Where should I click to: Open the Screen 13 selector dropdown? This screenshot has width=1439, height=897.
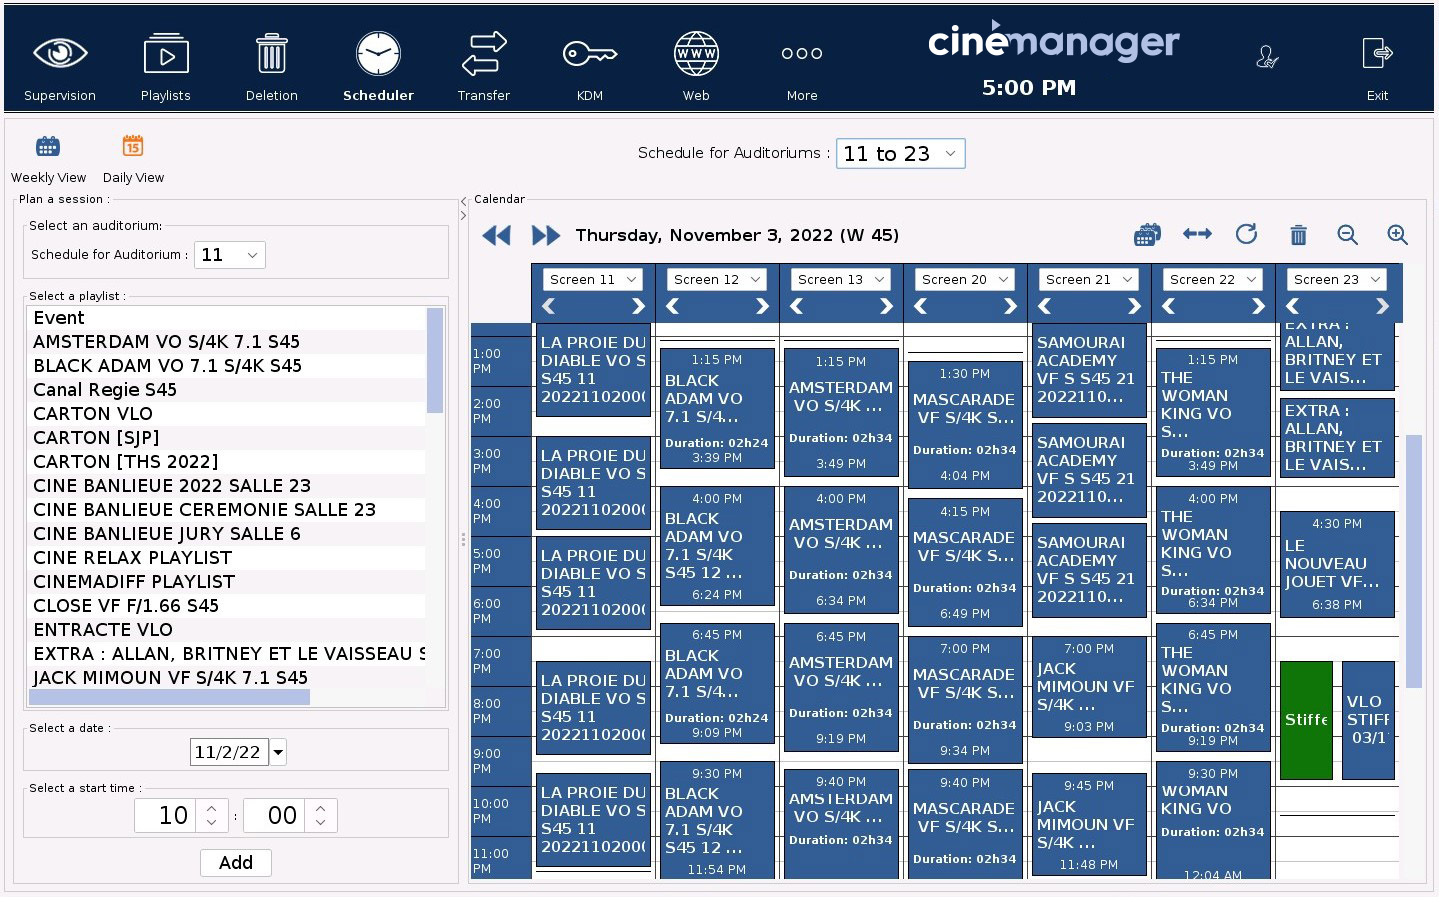[x=840, y=279]
